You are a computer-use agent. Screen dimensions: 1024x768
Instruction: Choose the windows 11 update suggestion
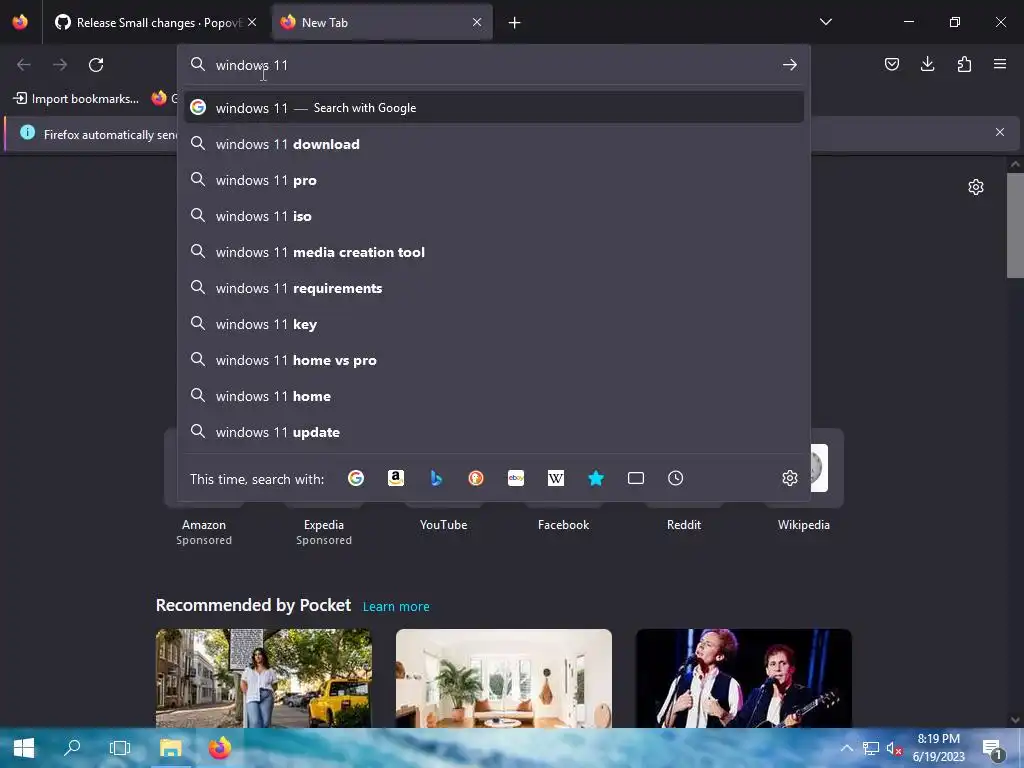pos(494,432)
